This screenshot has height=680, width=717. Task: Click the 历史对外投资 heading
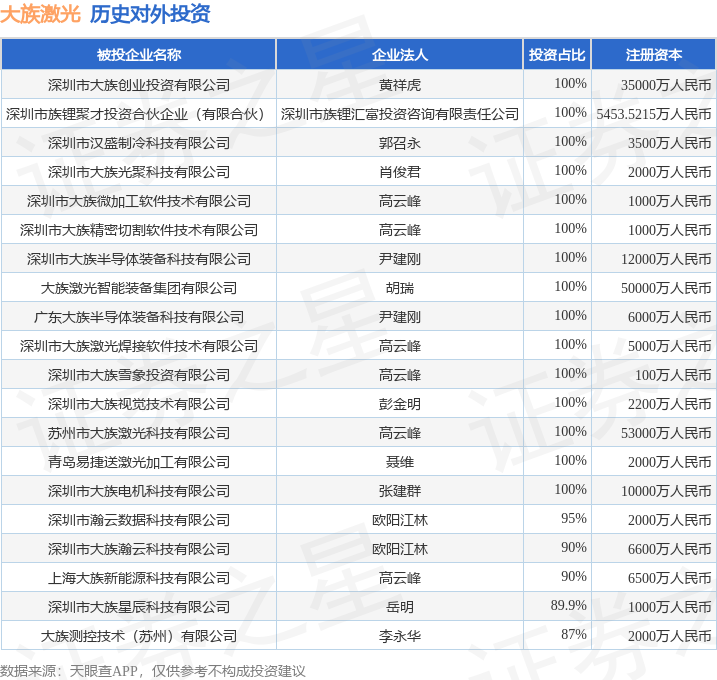[x=150, y=15]
